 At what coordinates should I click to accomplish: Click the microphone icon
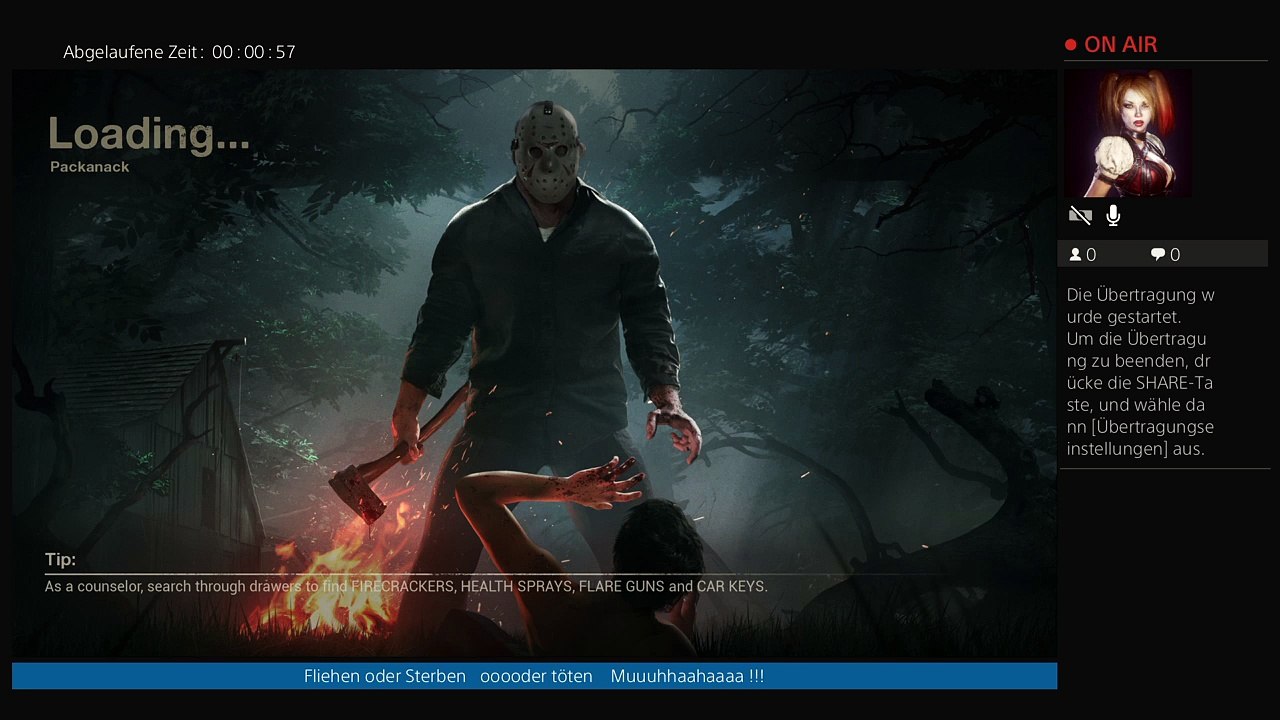pos(1113,215)
